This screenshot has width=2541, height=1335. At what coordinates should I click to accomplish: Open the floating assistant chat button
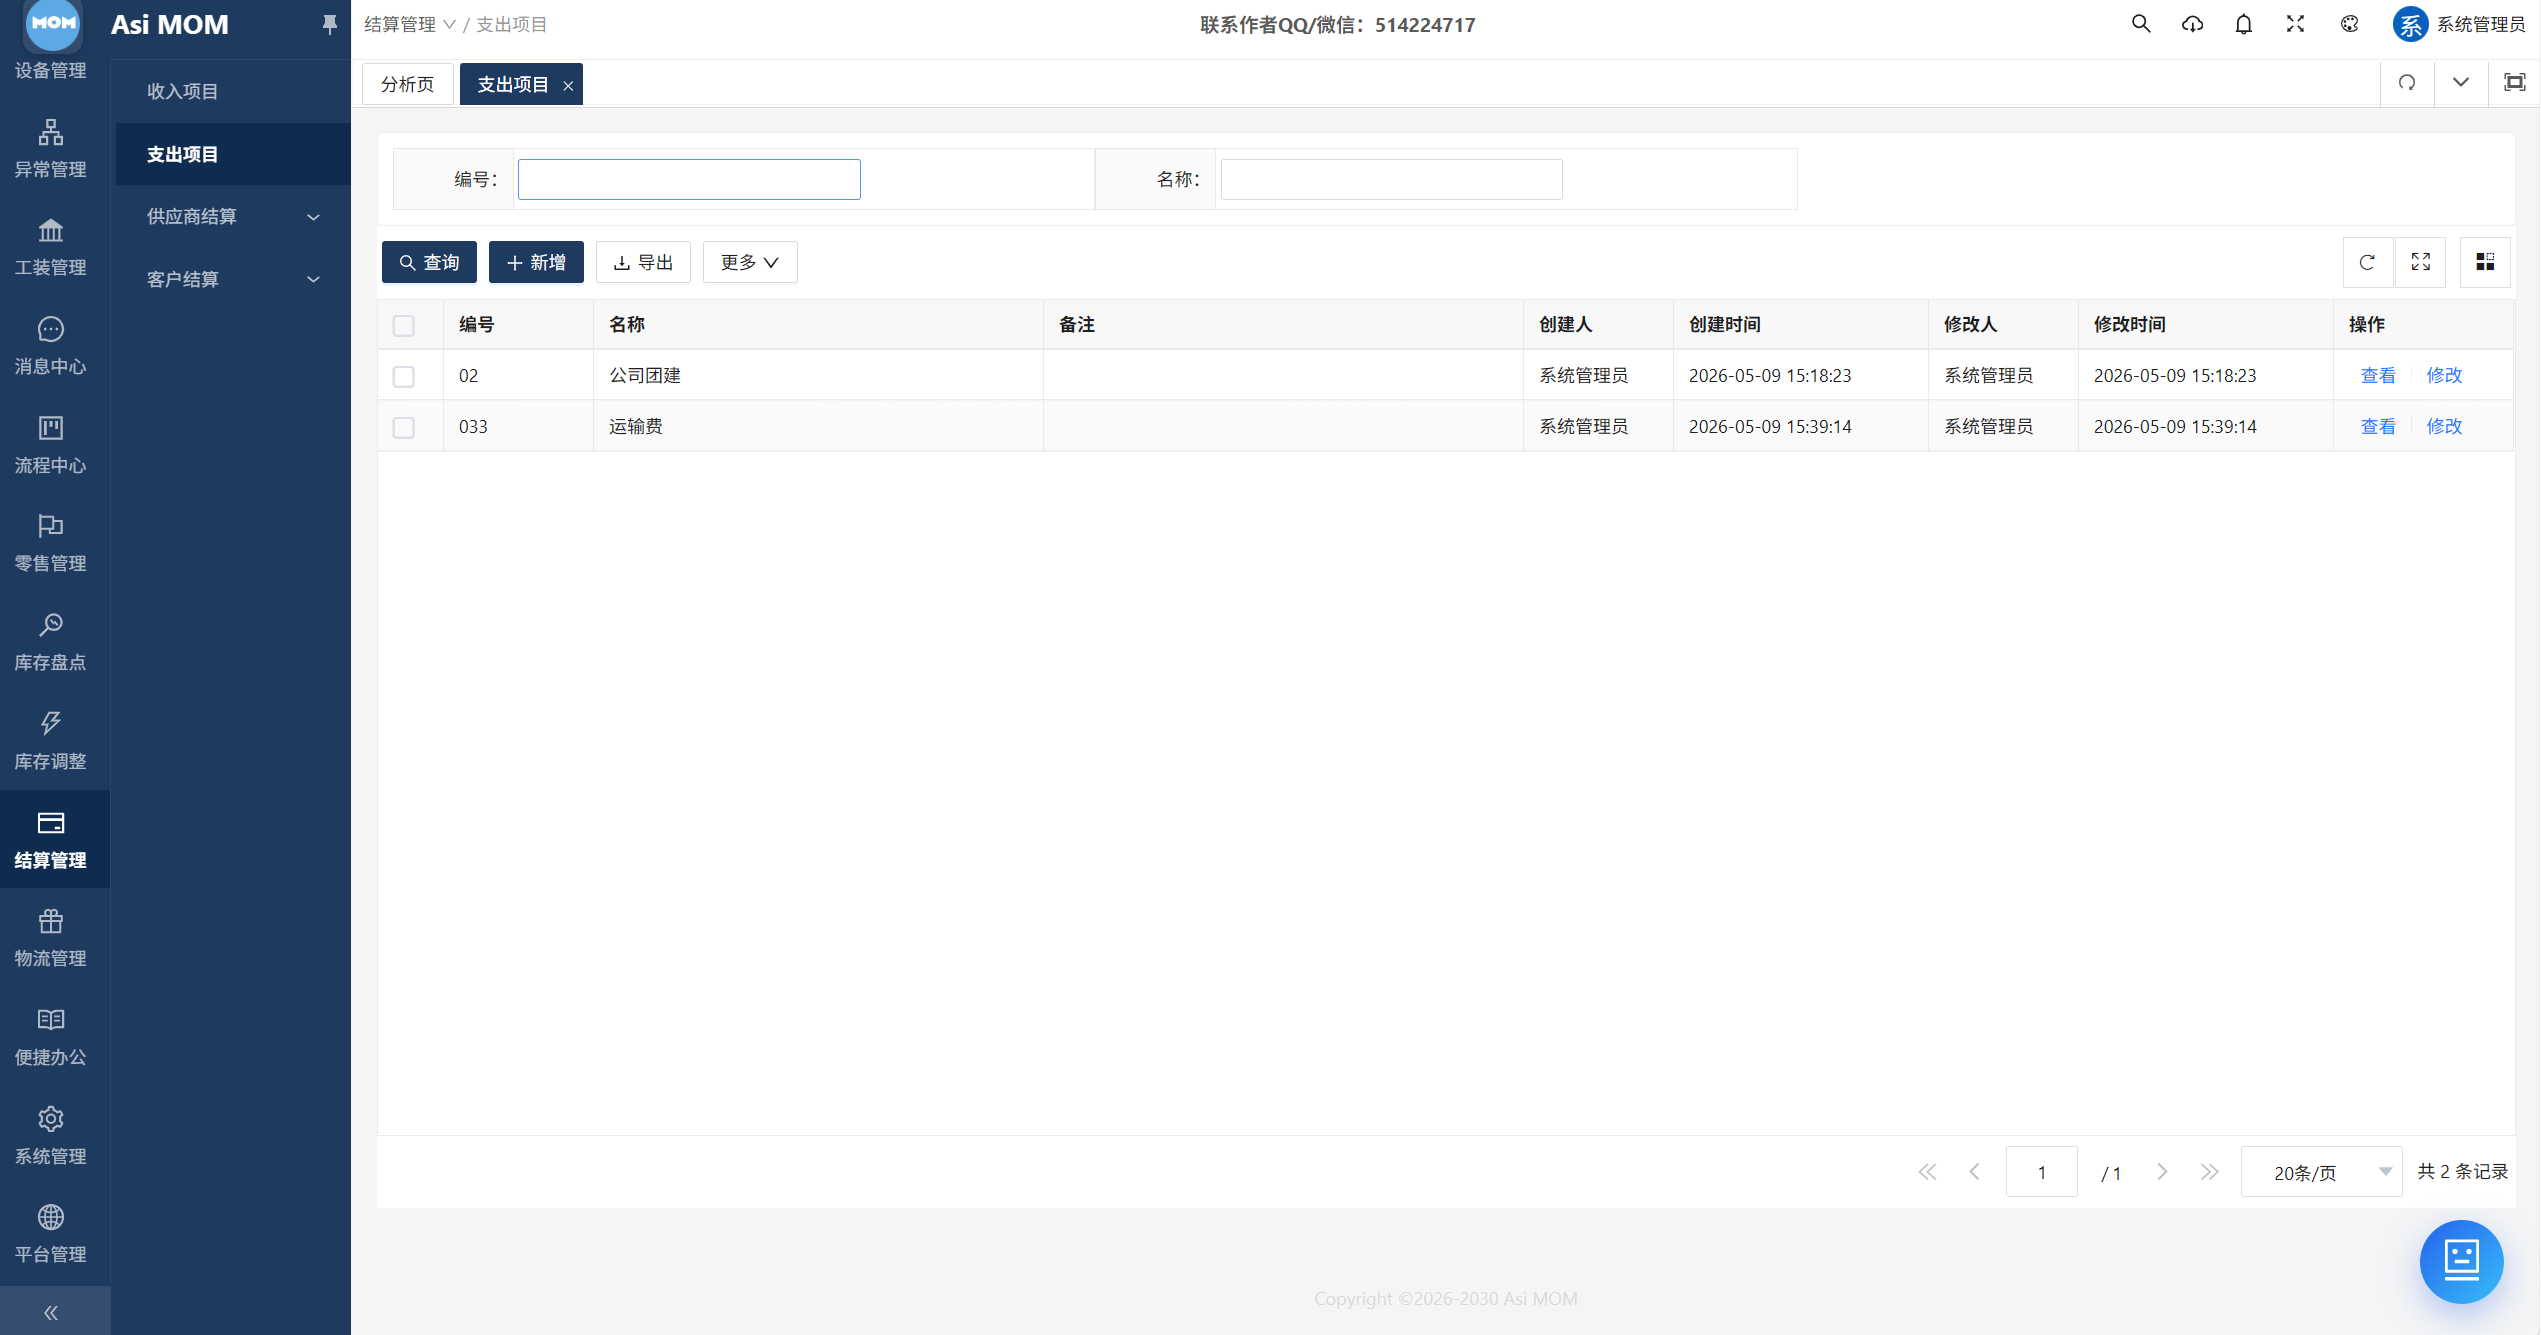2461,1261
